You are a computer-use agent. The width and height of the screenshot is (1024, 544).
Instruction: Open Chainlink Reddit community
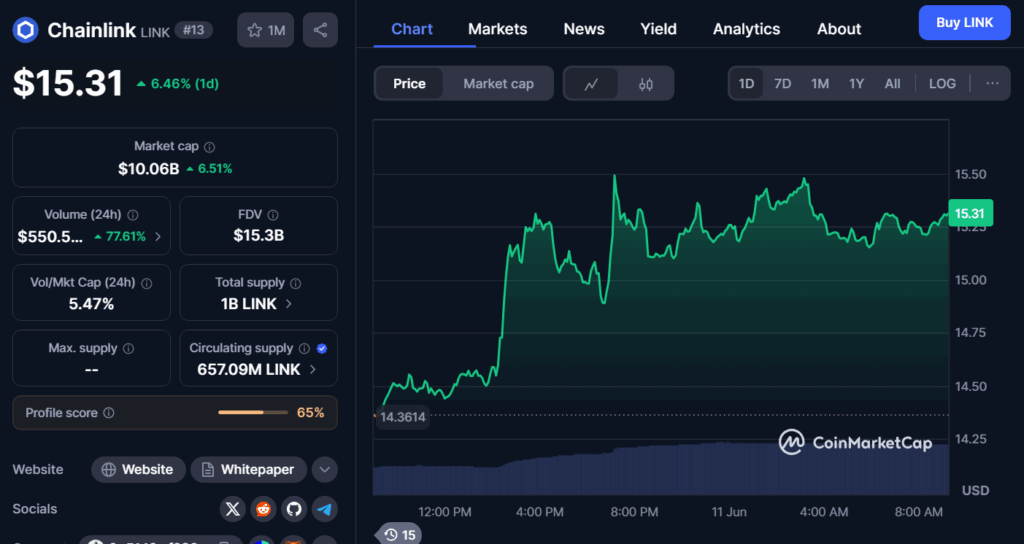click(263, 509)
